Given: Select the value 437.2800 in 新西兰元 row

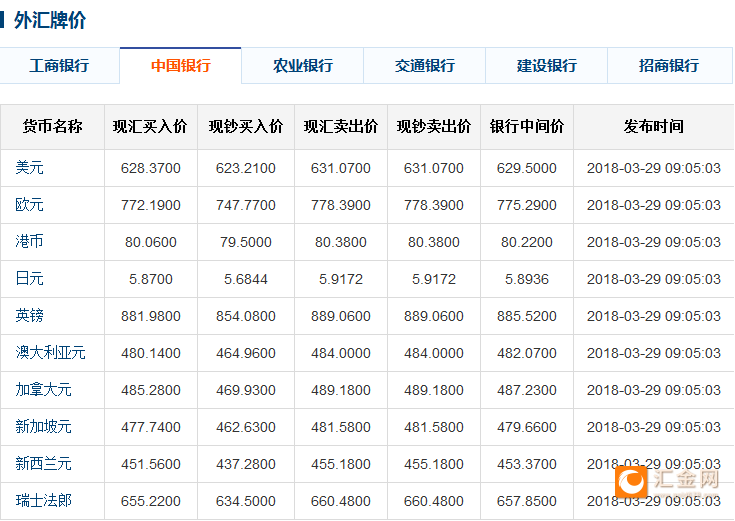Looking at the screenshot, I should pos(246,465).
